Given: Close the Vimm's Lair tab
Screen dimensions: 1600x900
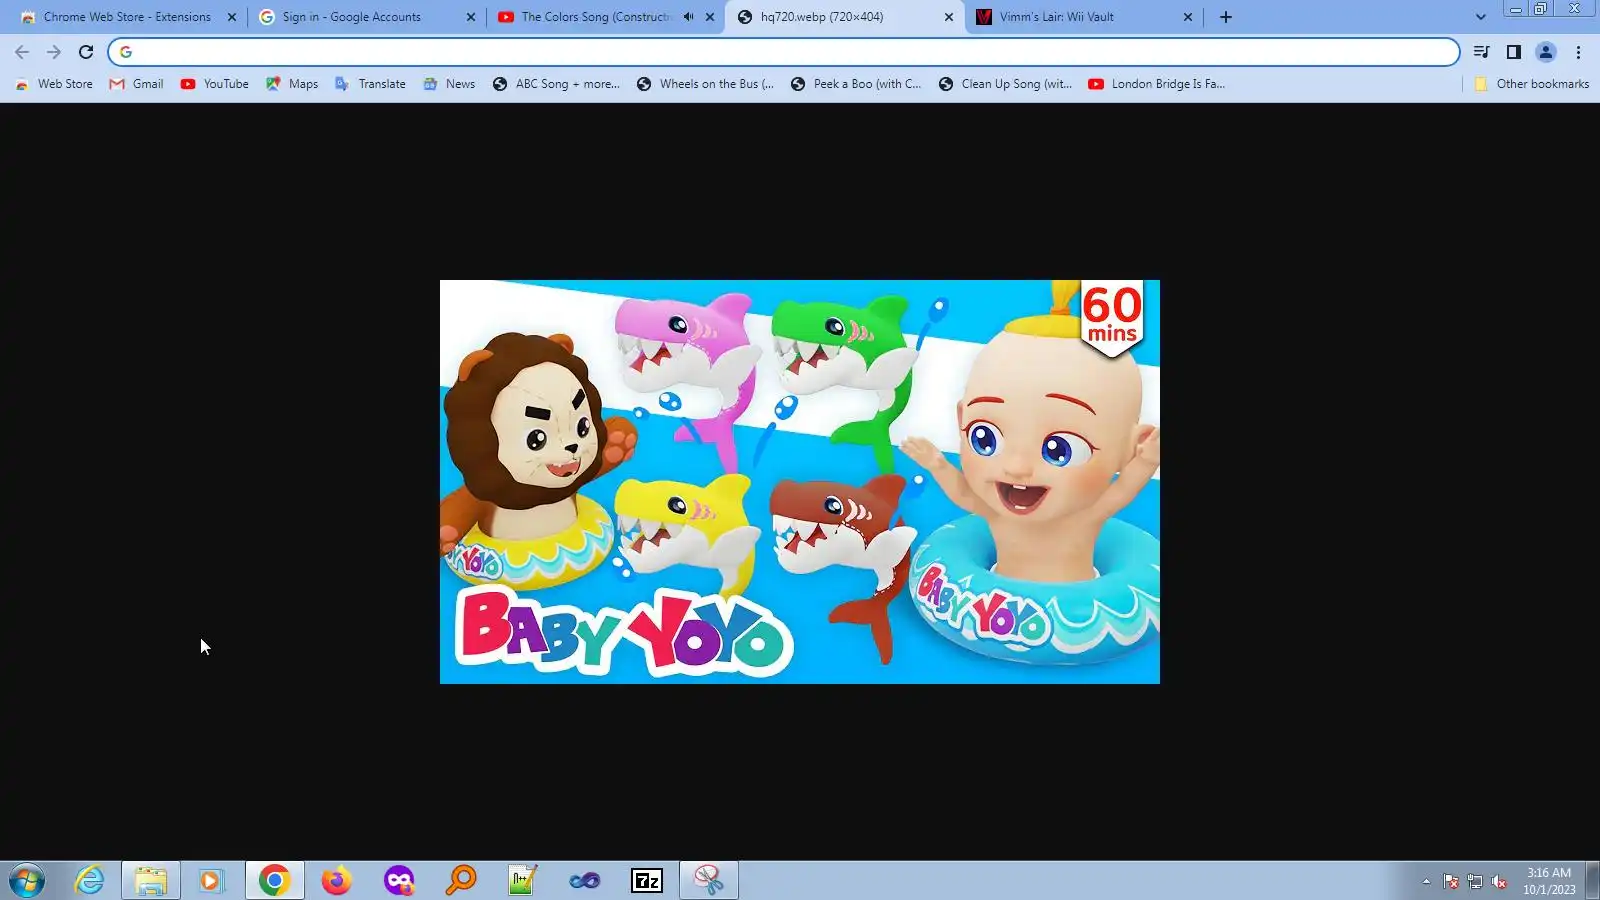Looking at the screenshot, I should point(1188,17).
